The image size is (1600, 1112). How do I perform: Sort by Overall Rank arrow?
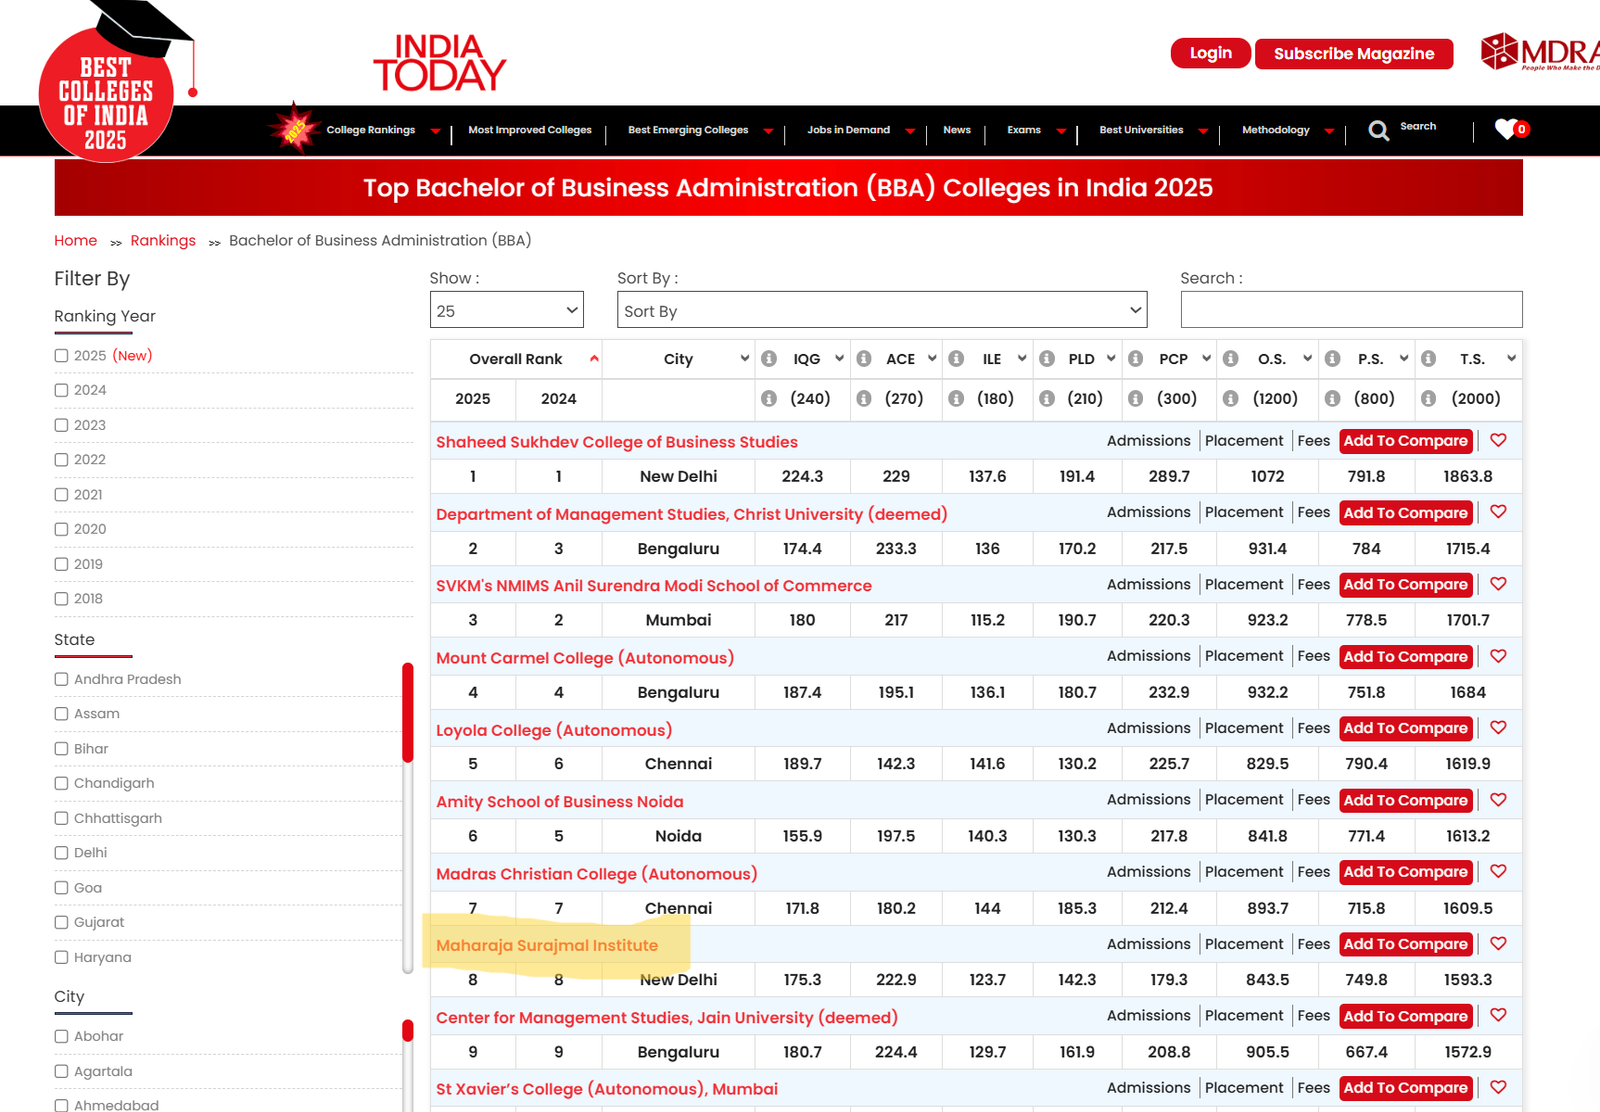point(594,359)
